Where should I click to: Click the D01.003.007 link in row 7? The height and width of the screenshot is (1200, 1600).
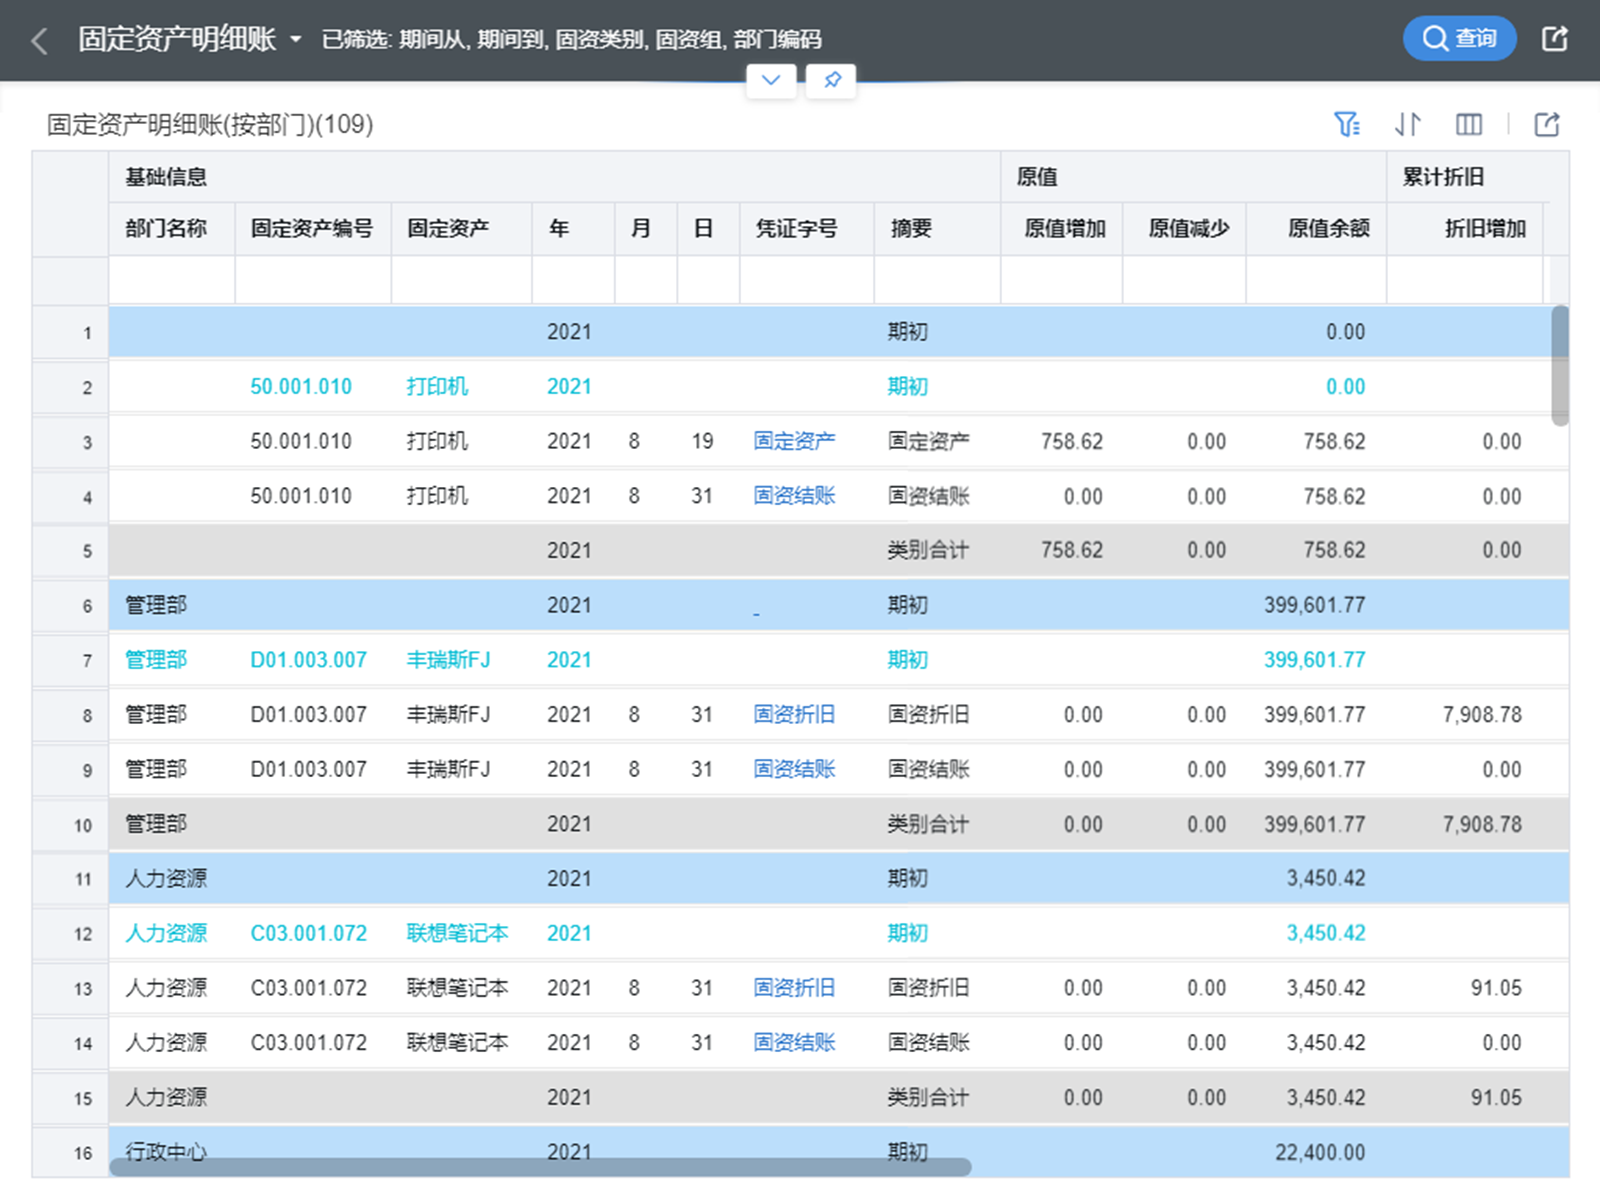point(309,660)
